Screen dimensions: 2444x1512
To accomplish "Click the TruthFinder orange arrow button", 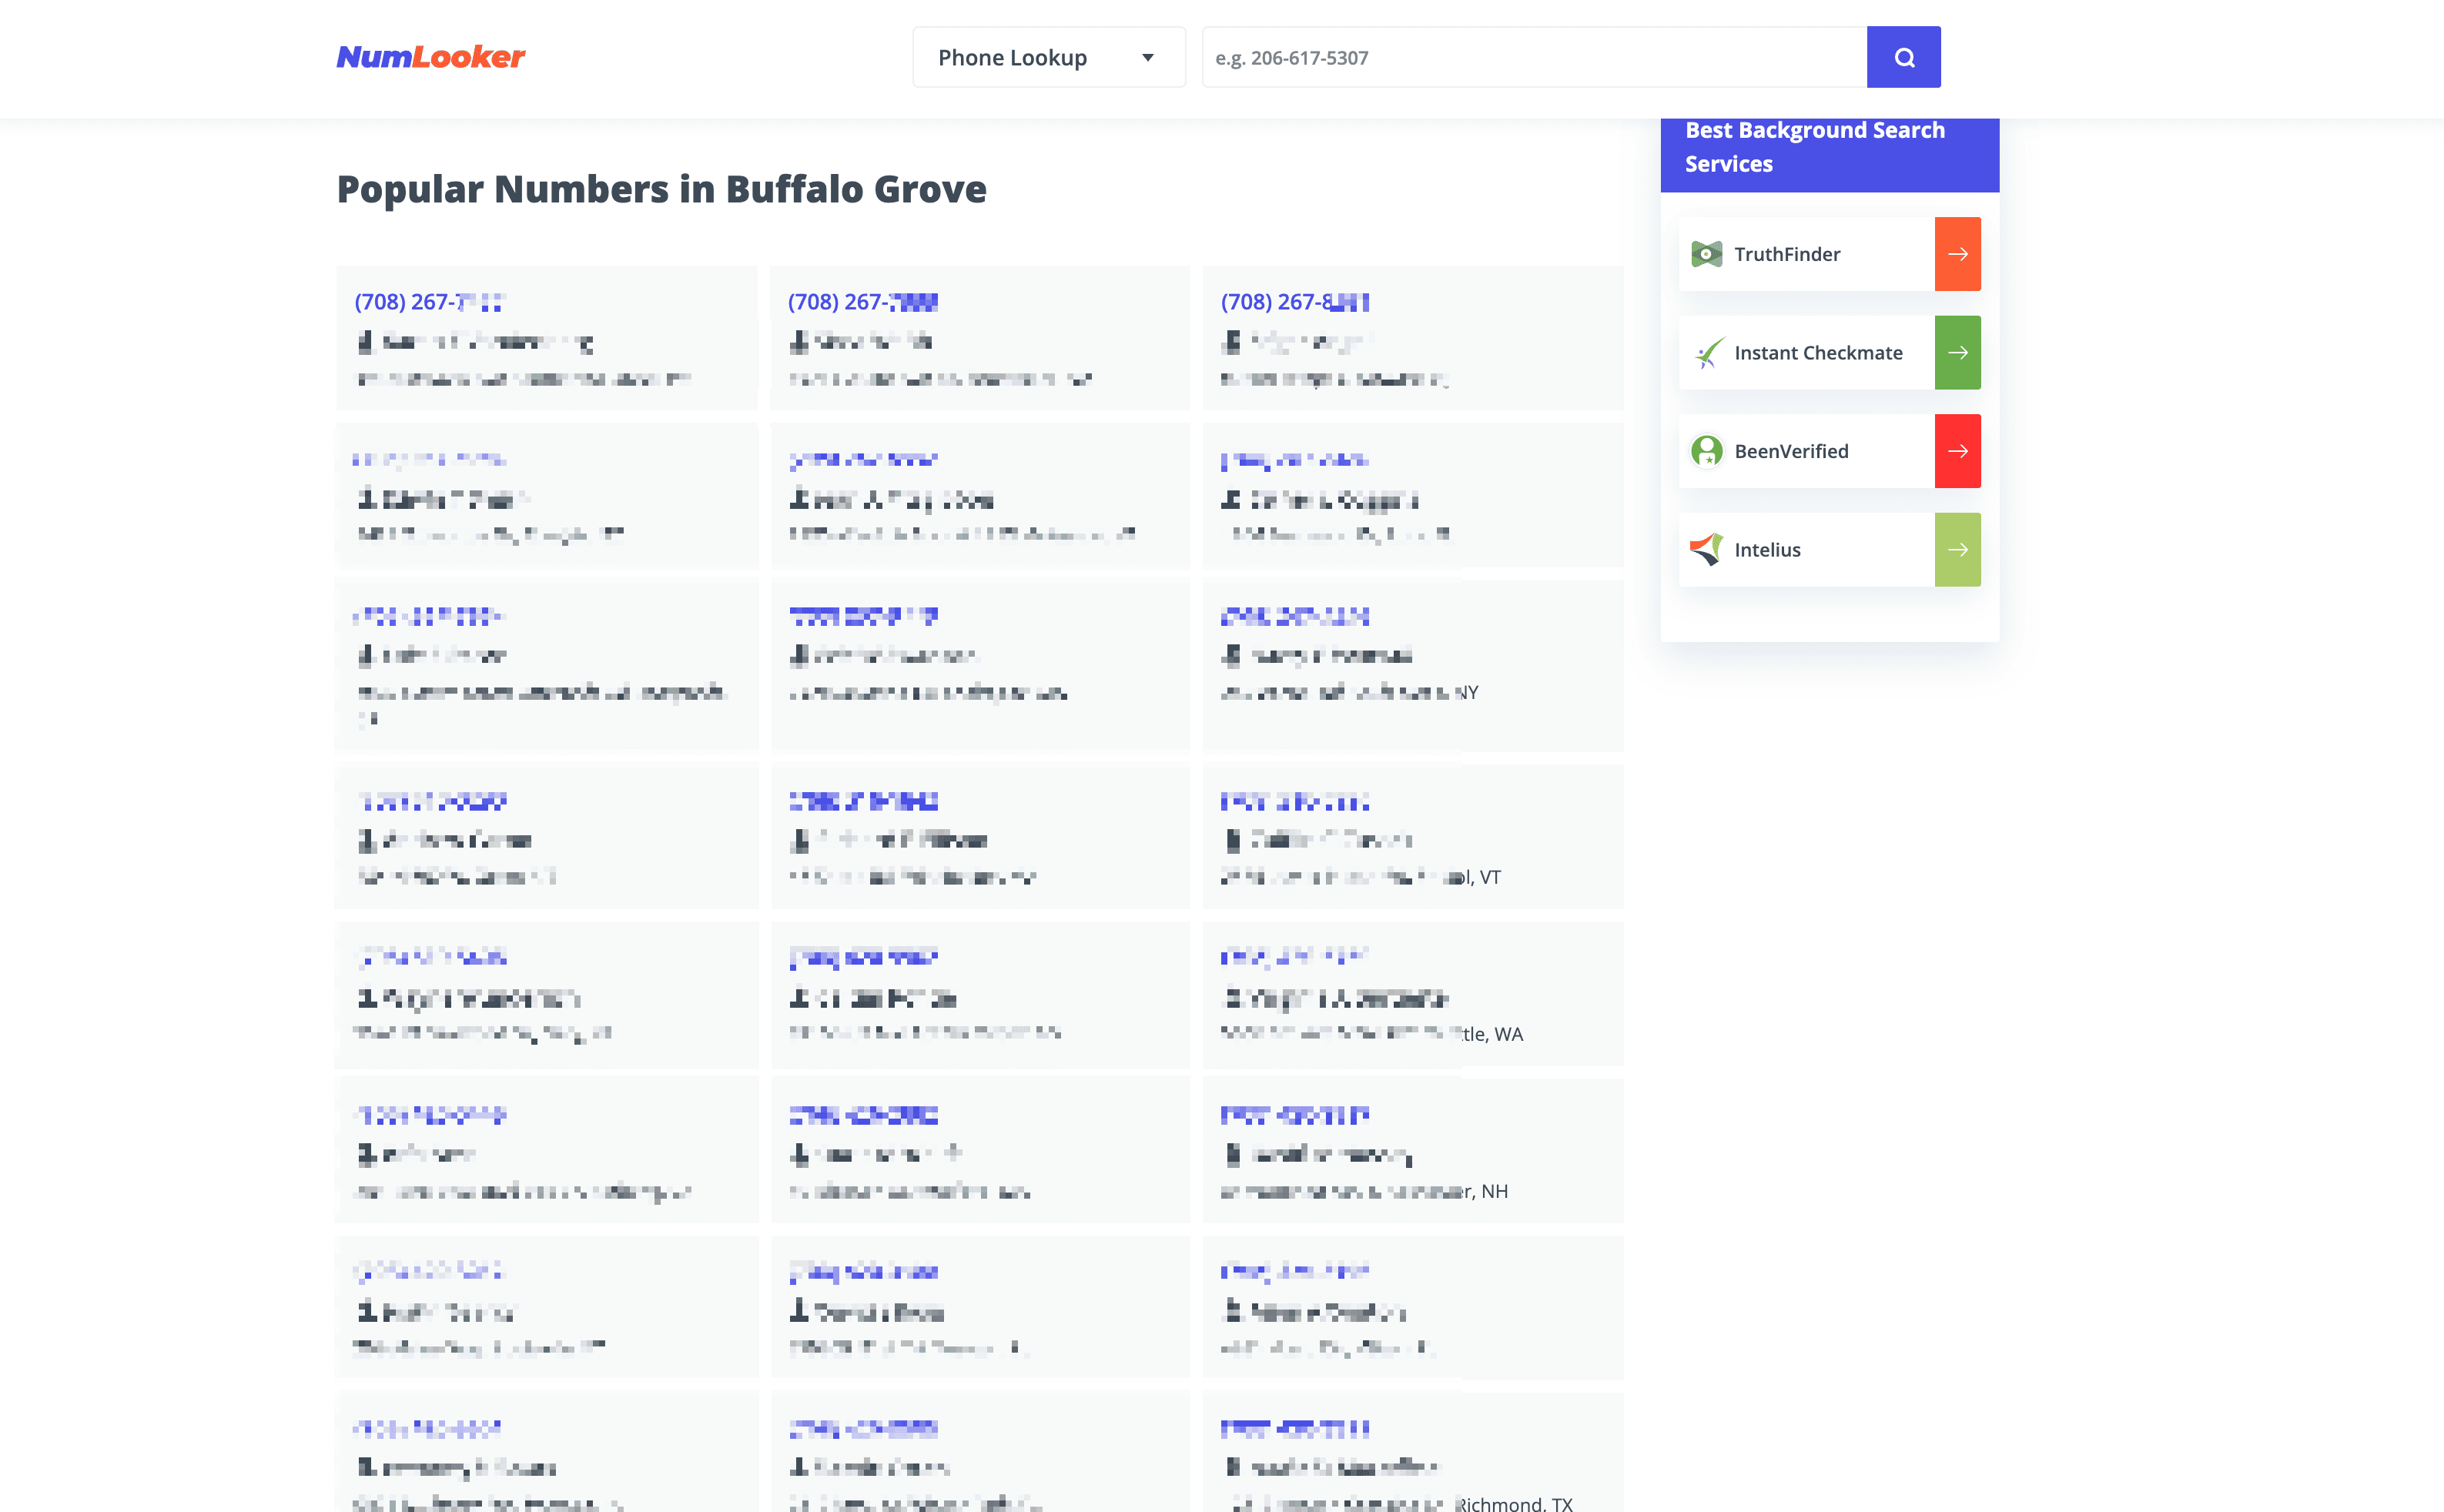I will coord(1957,254).
